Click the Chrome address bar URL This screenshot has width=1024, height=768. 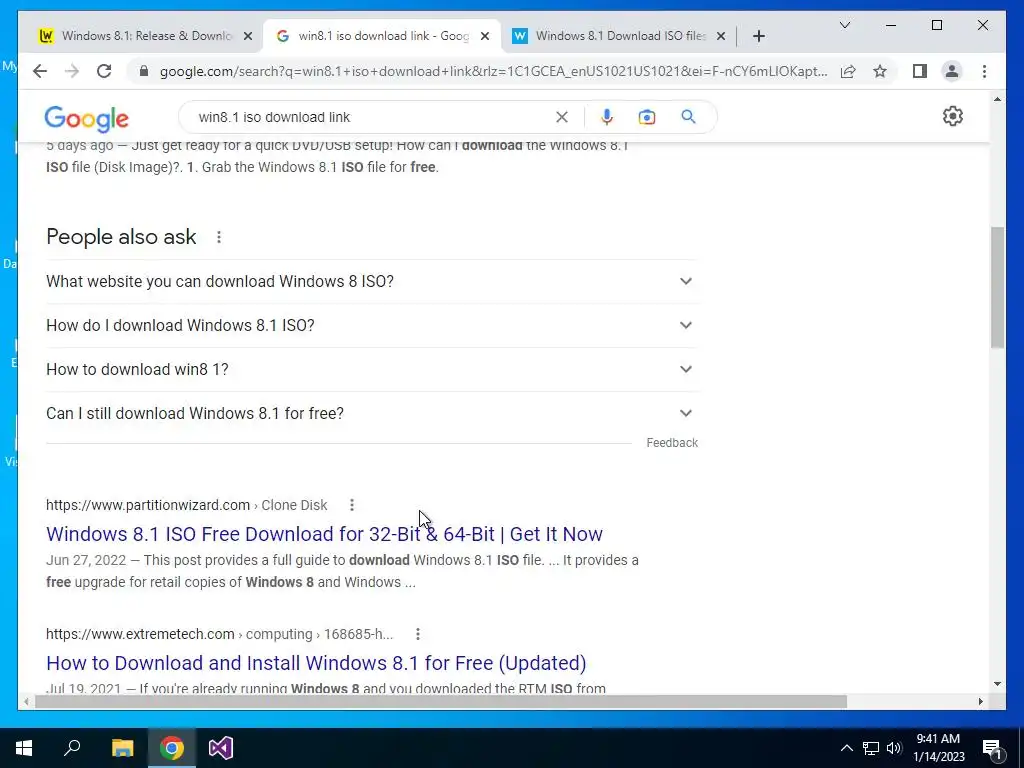coord(493,71)
